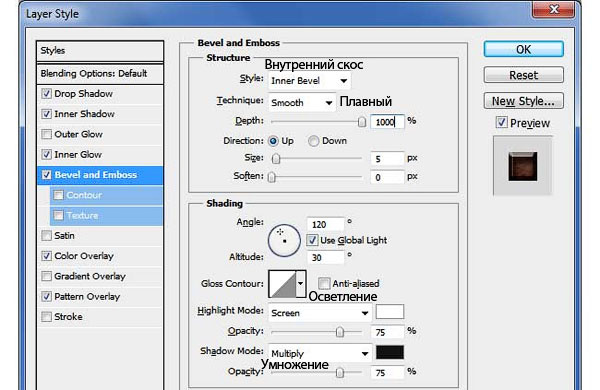Click the Shadow Opacity slider handle
The image size is (600, 390).
pyautogui.click(x=340, y=372)
